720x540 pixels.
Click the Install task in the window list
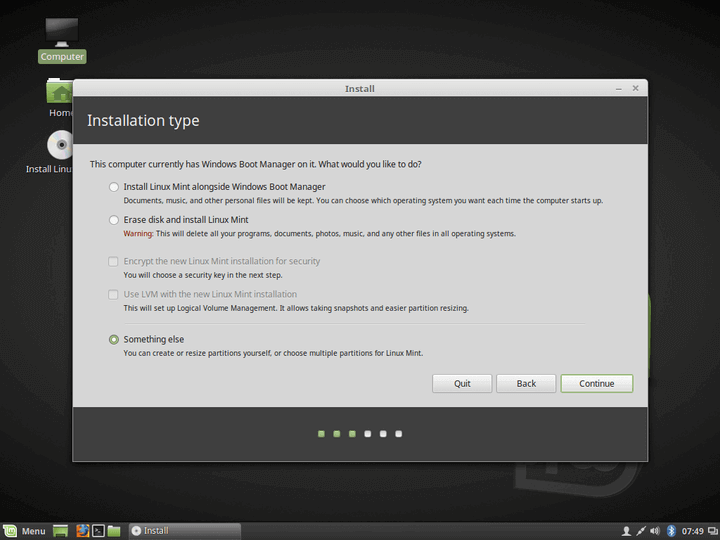coord(185,531)
